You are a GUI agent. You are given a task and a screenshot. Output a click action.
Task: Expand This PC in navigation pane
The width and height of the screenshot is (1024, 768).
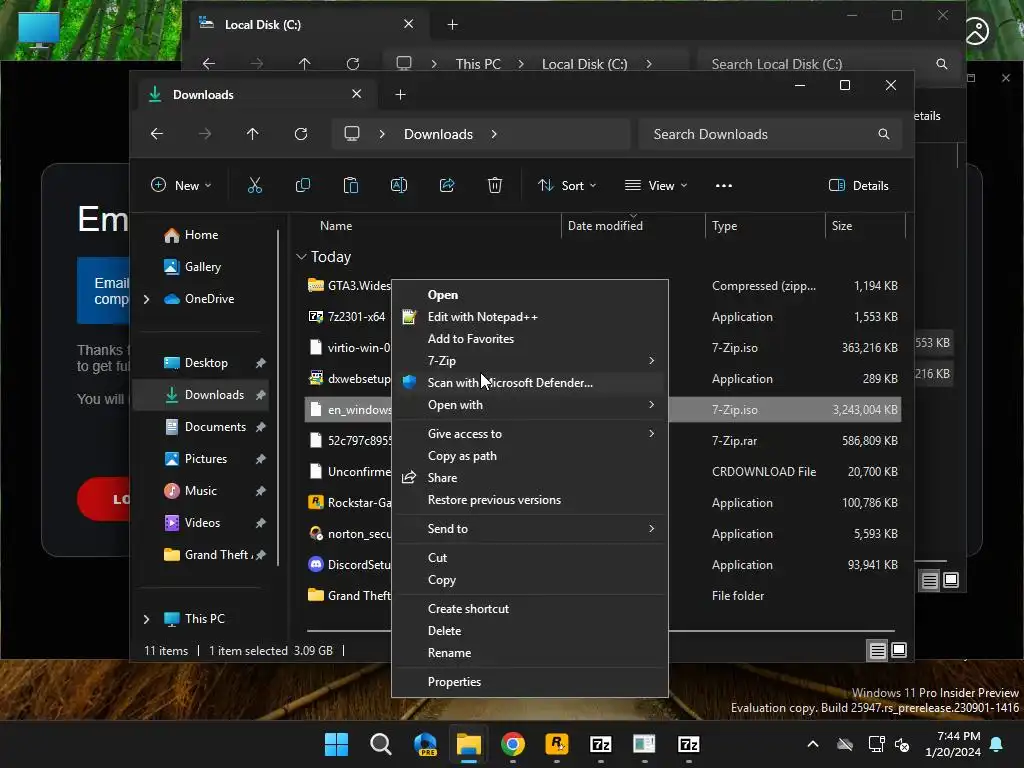click(x=146, y=619)
